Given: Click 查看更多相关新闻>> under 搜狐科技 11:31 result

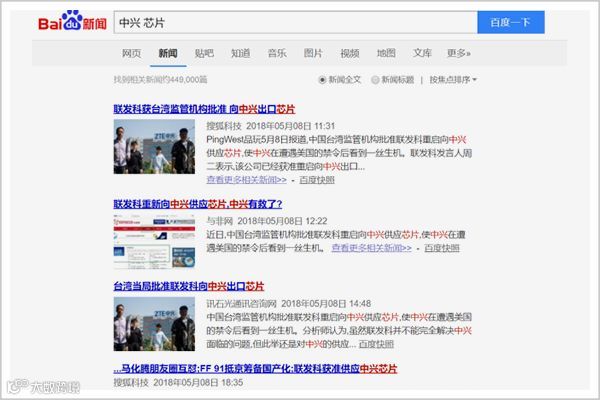Looking at the screenshot, I should (x=246, y=180).
